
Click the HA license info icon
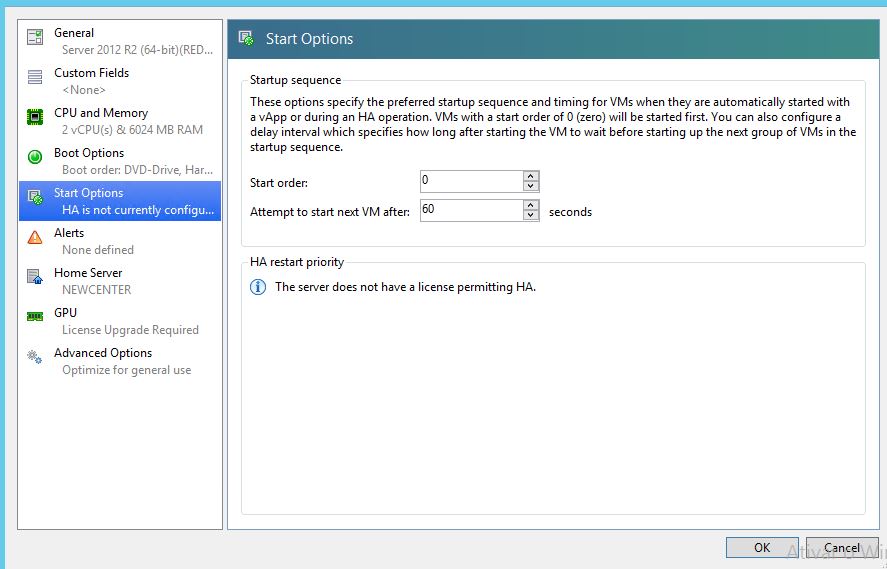point(257,287)
